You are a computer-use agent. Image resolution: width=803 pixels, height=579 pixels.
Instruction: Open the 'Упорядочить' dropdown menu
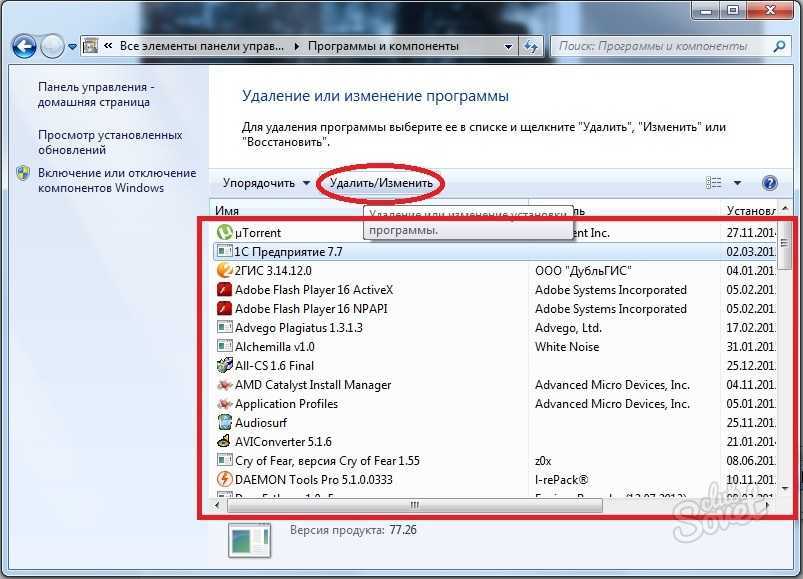click(266, 183)
